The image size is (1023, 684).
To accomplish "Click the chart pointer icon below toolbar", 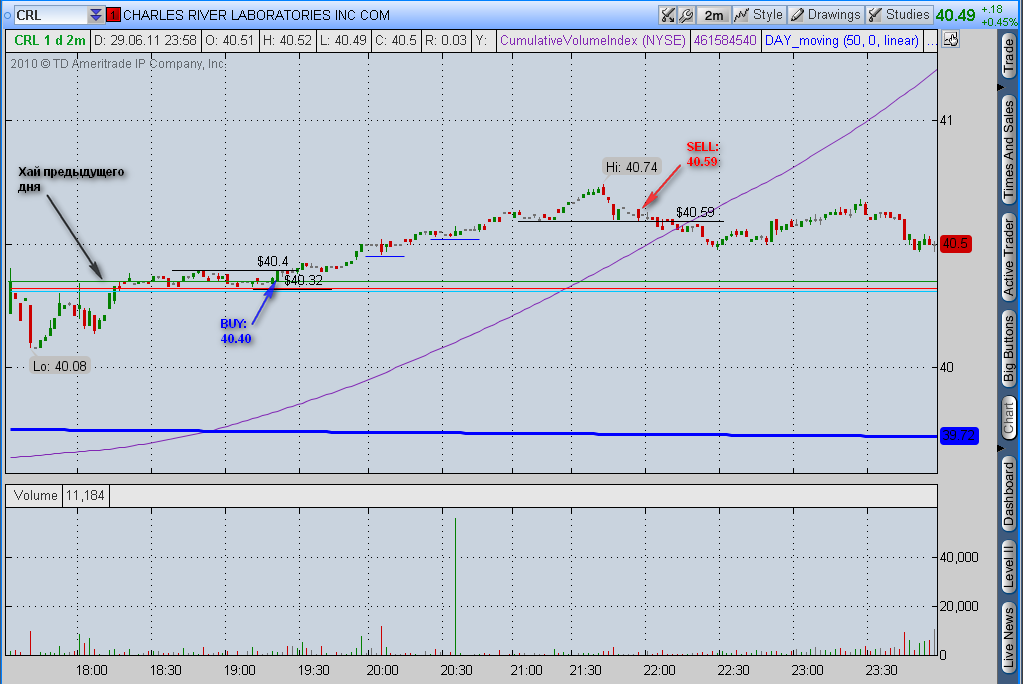I will click(x=951, y=40).
